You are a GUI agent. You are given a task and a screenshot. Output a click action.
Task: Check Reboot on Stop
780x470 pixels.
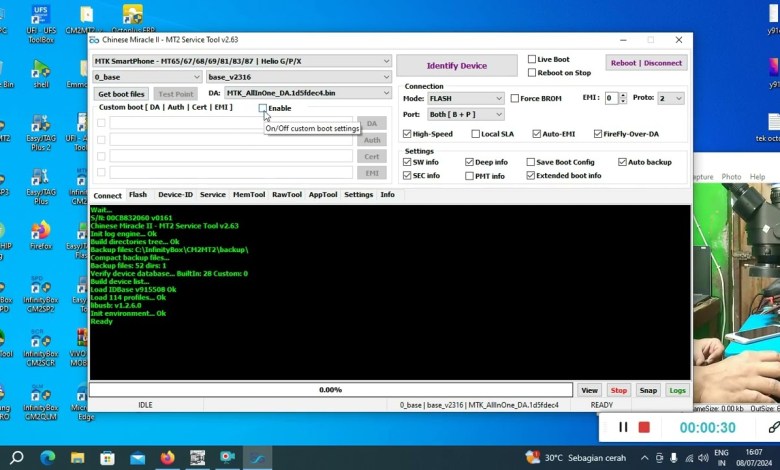click(x=532, y=73)
